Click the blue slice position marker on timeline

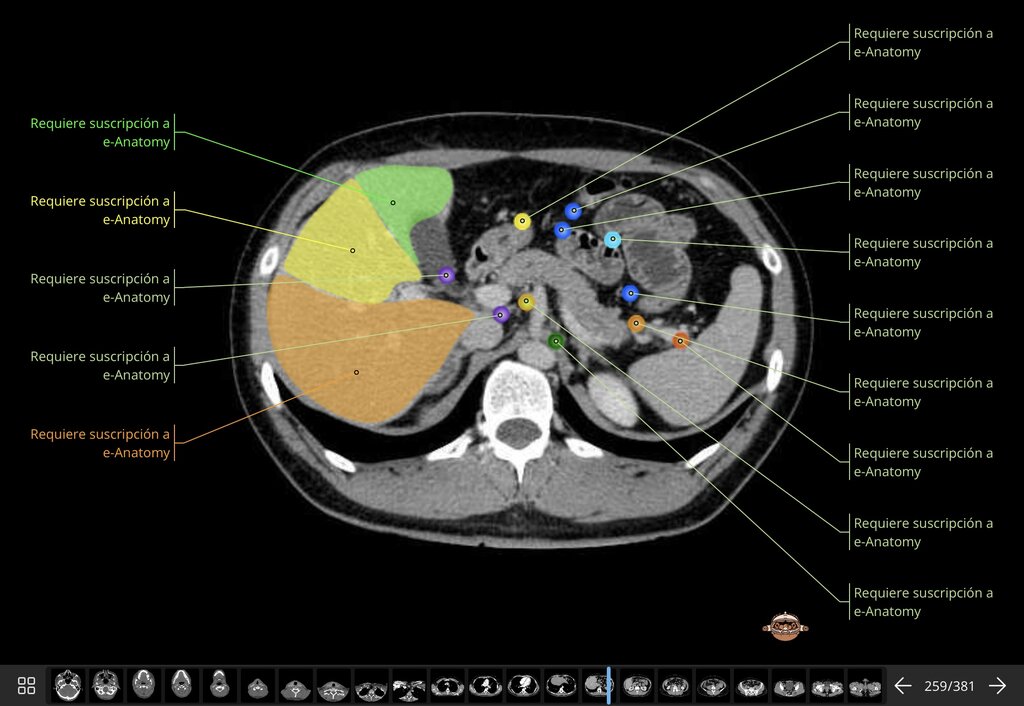tap(609, 686)
